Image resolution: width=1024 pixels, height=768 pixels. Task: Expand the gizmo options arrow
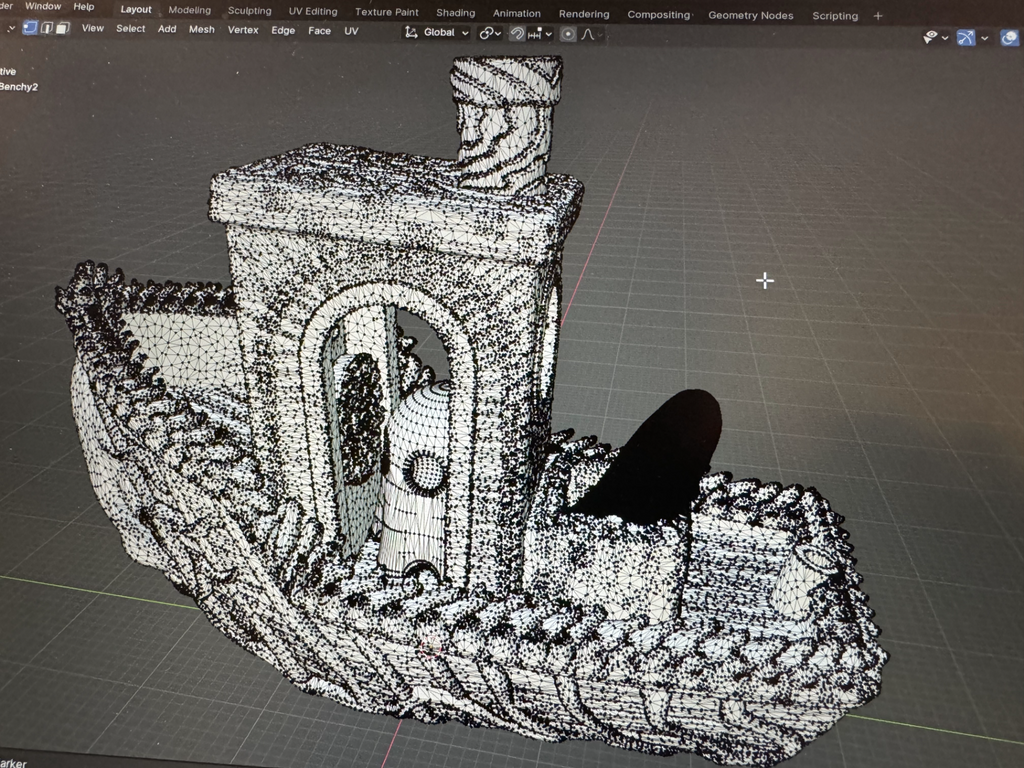(984, 39)
